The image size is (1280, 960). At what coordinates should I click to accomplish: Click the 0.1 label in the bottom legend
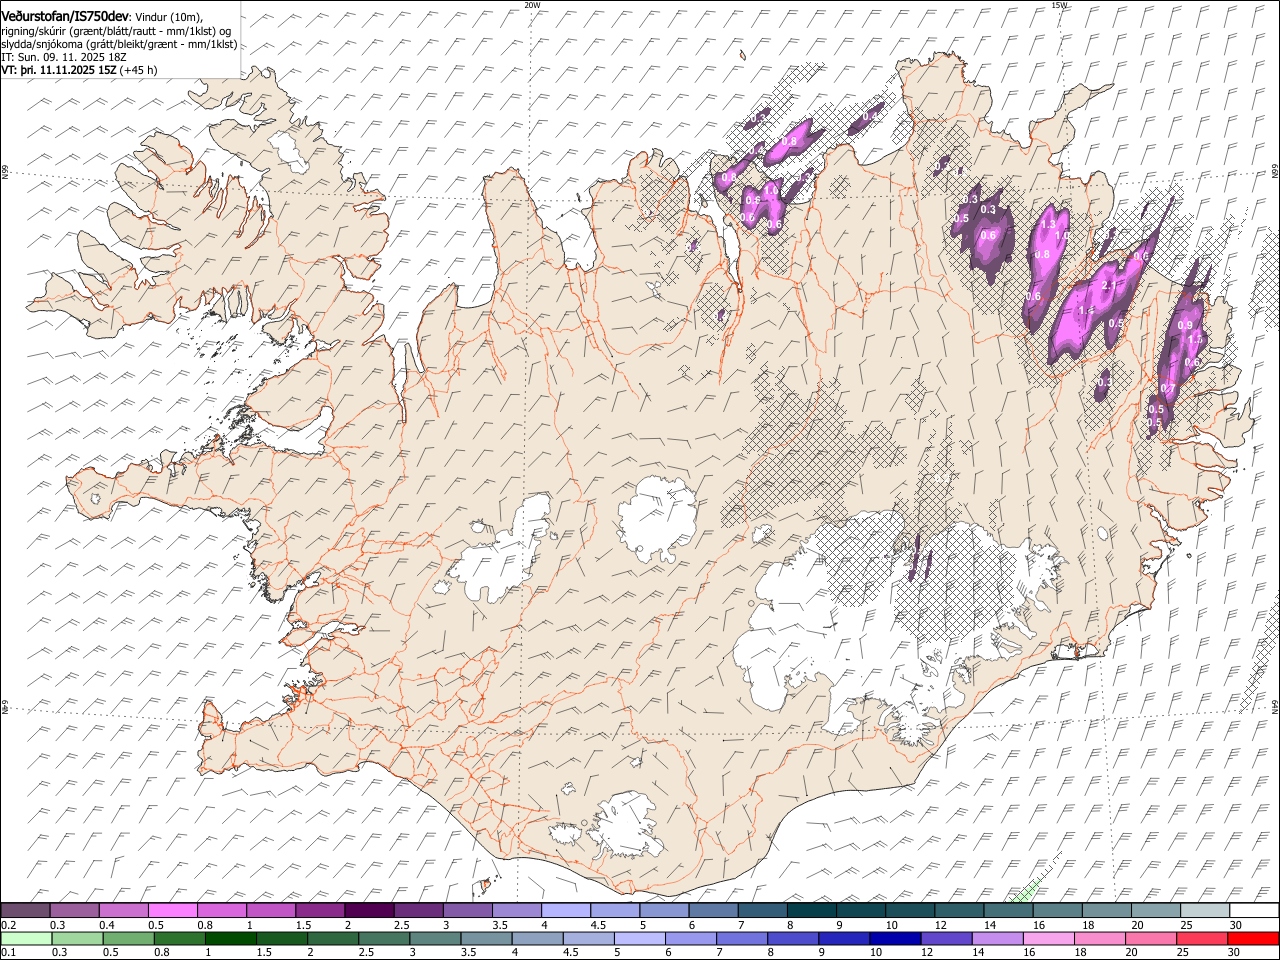8,952
